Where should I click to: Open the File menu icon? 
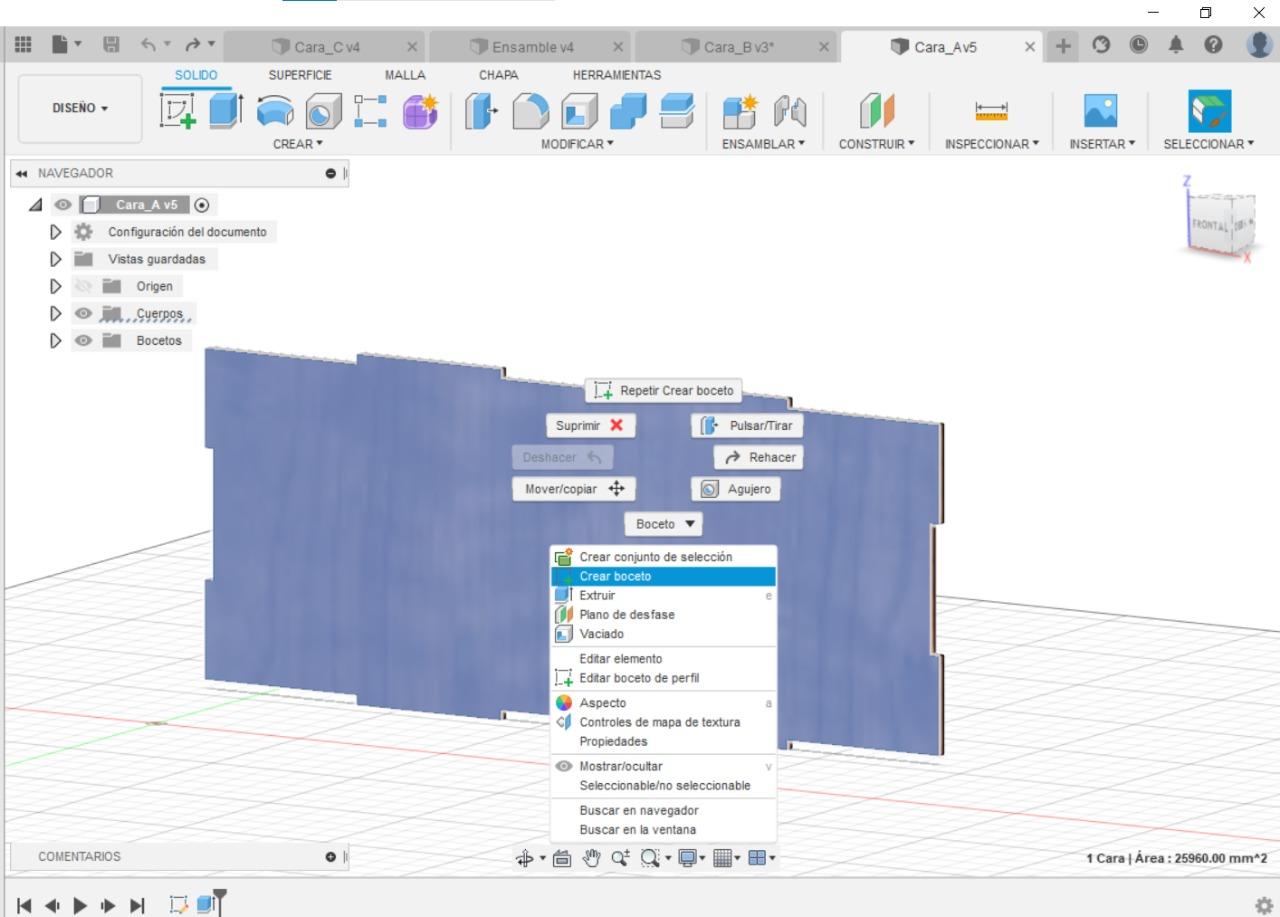(x=59, y=46)
